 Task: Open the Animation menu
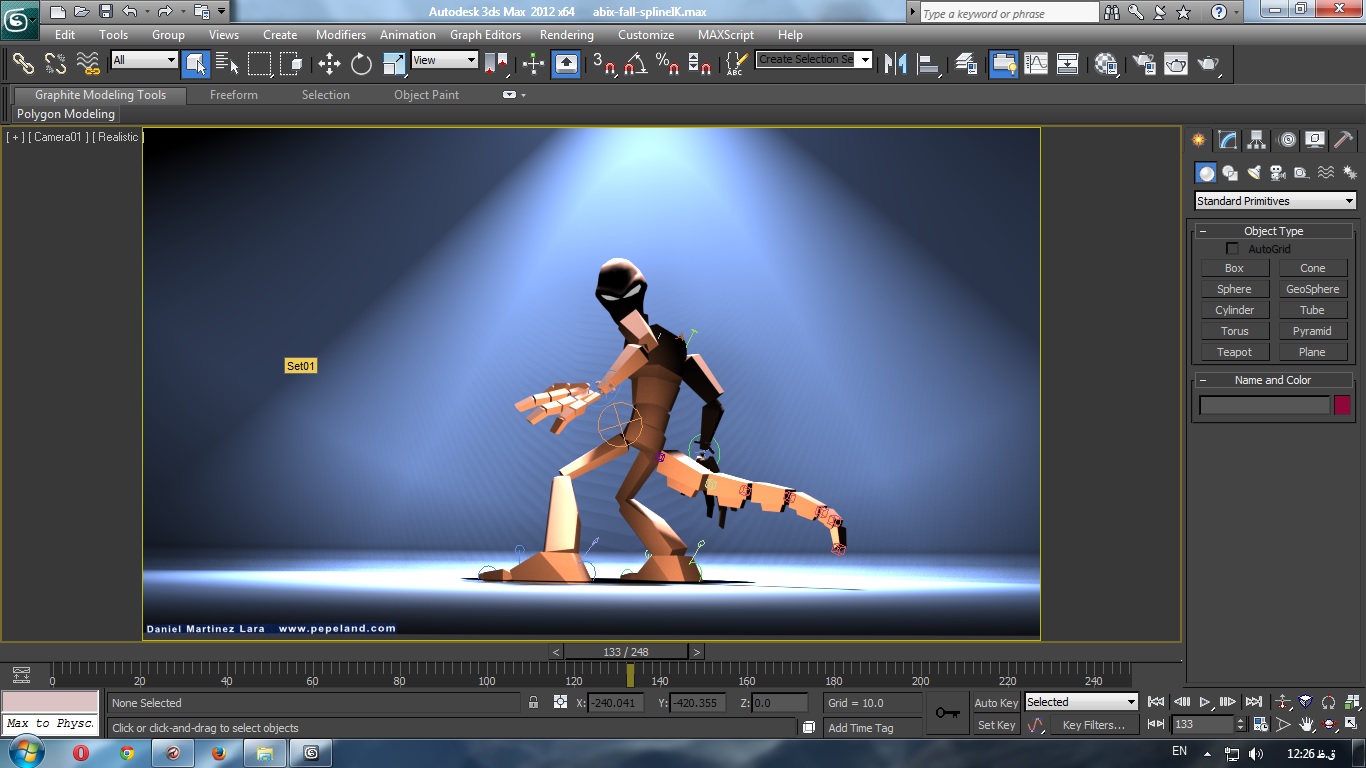(408, 34)
